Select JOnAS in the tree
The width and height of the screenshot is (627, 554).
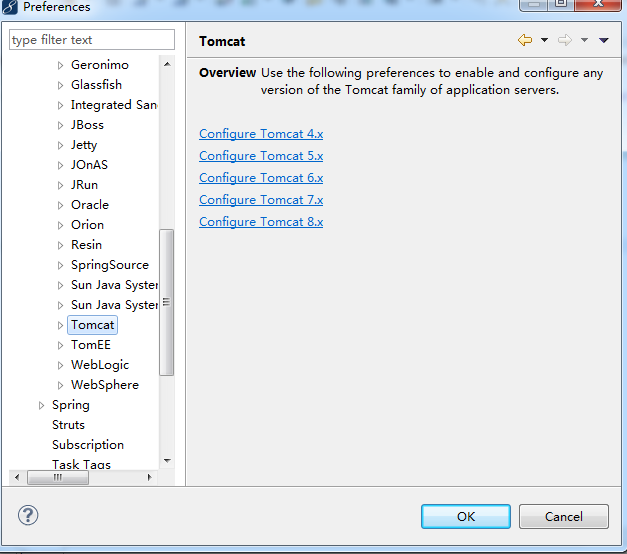[89, 165]
